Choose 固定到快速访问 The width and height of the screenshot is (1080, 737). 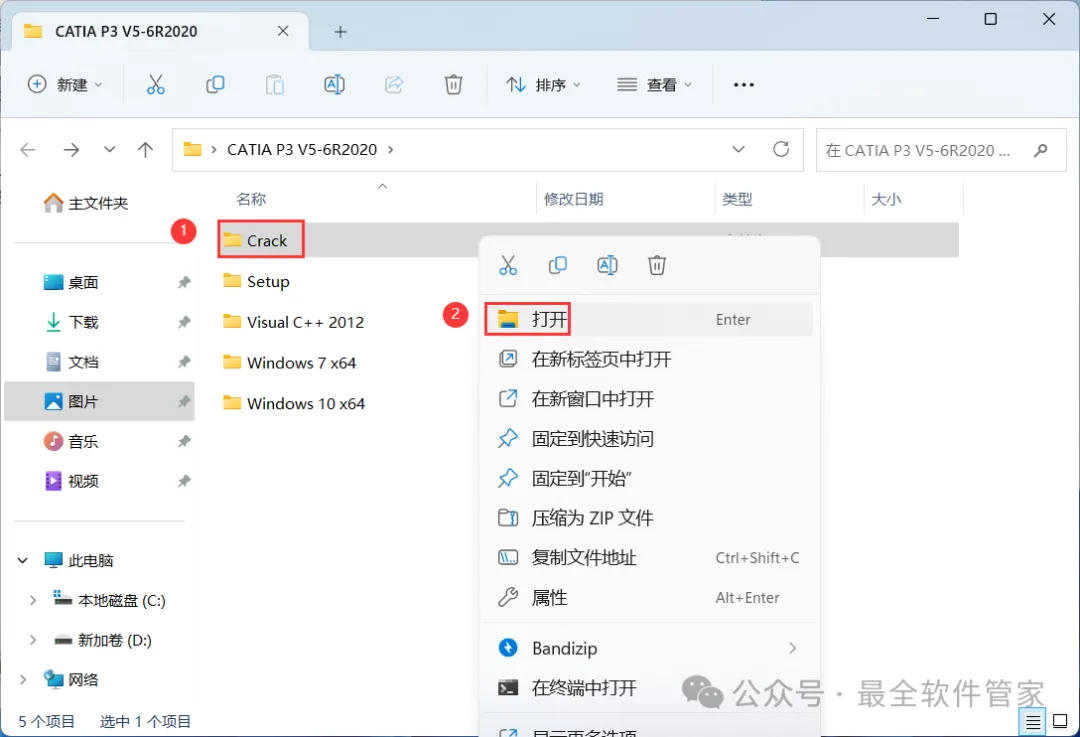click(x=649, y=439)
